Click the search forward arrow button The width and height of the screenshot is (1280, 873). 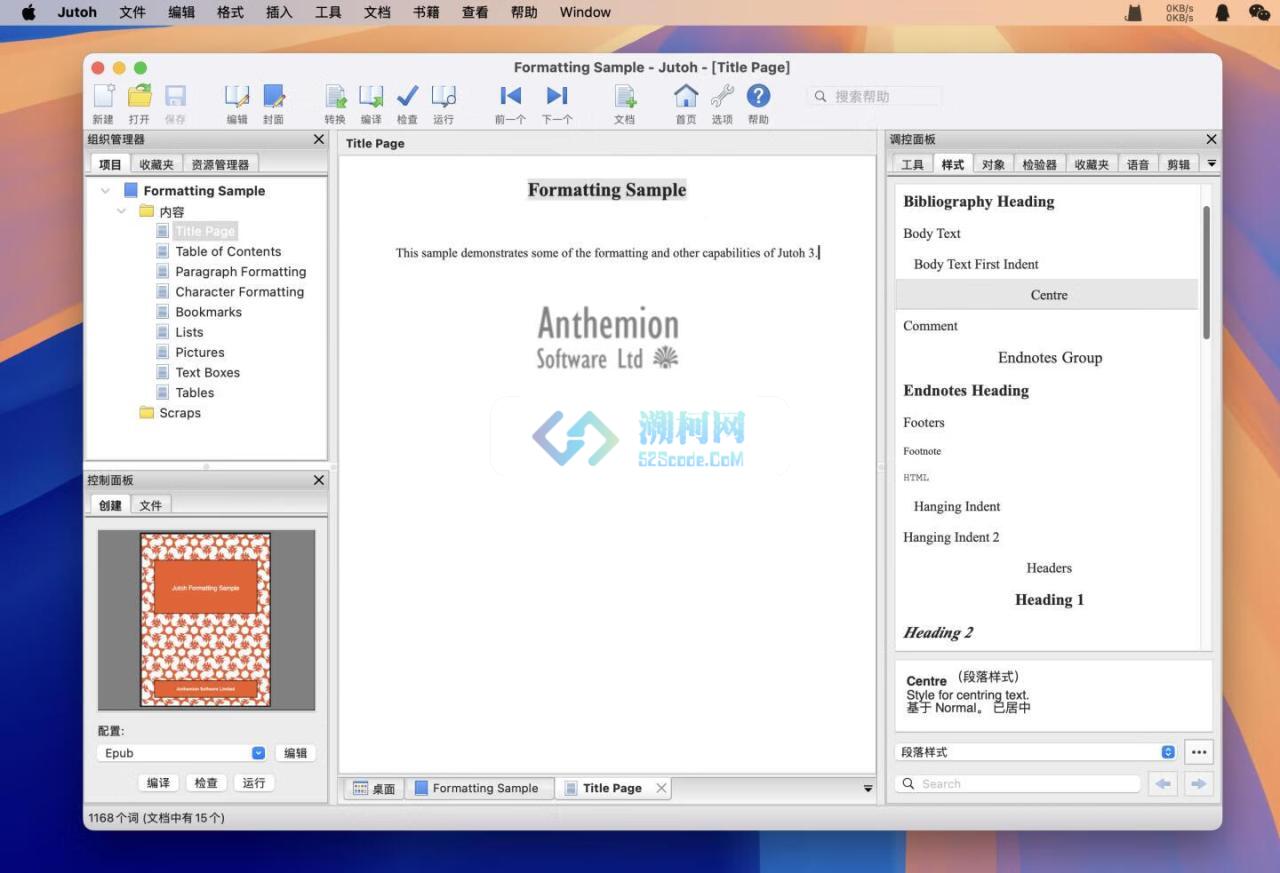(1198, 784)
